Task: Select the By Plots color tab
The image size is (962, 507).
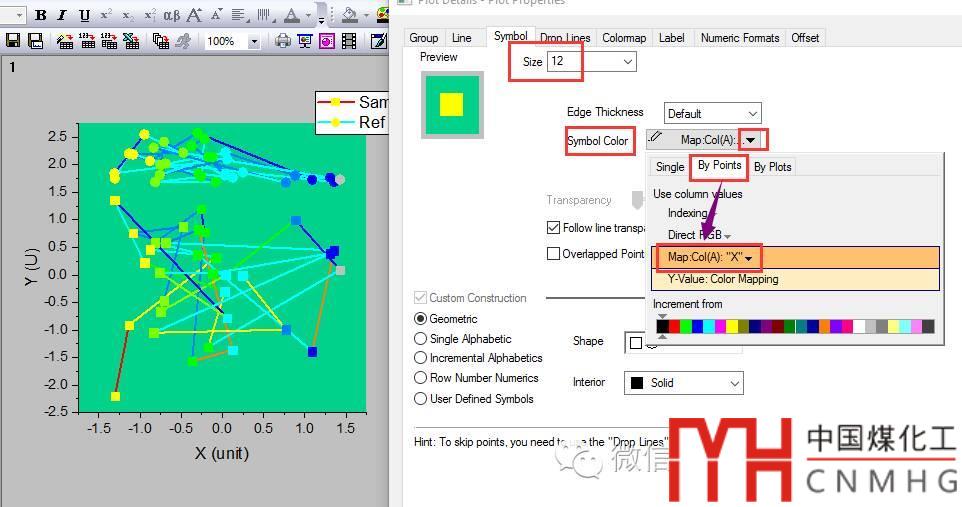Action: (x=772, y=167)
